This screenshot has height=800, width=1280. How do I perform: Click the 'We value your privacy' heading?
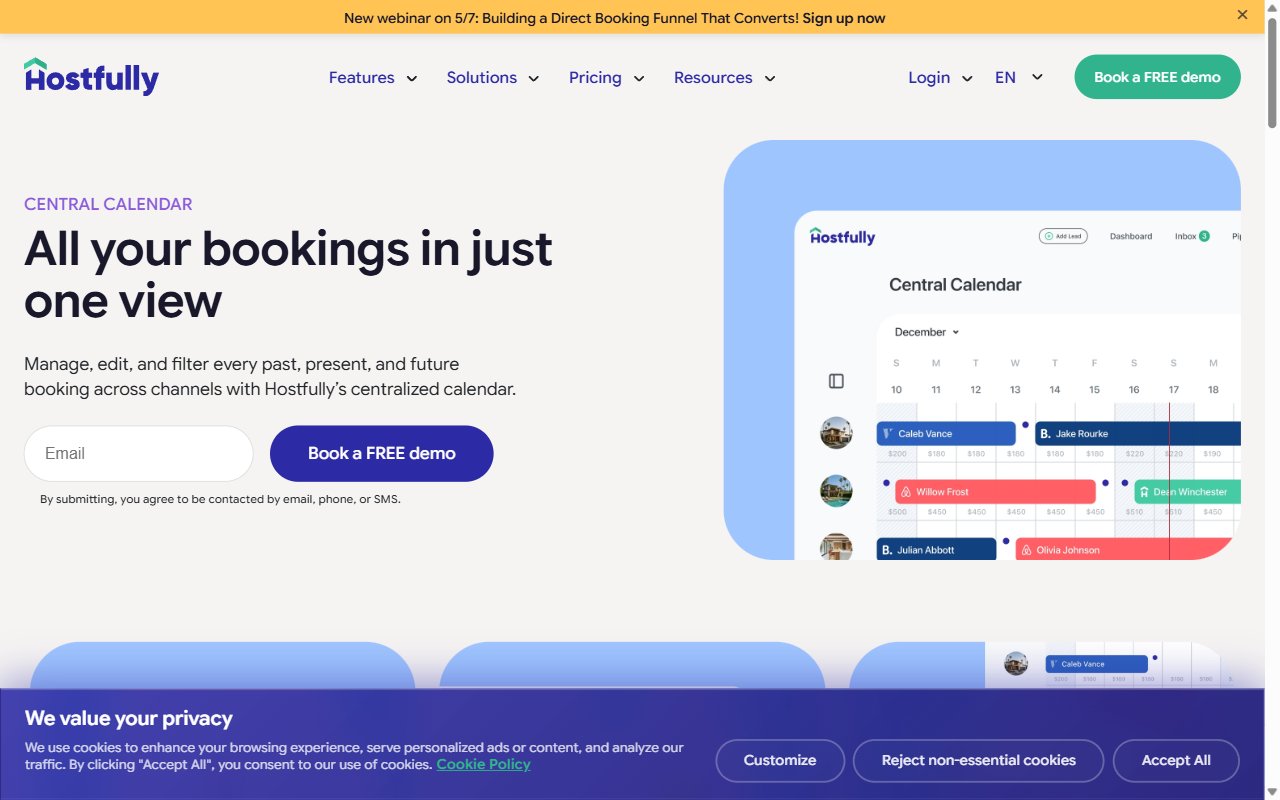click(129, 718)
